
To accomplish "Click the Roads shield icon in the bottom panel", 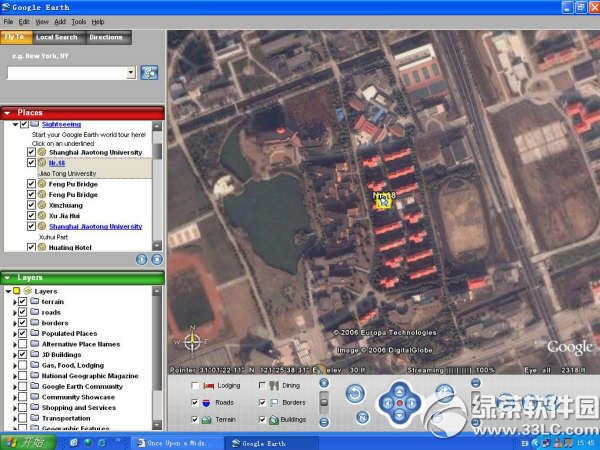I will (206, 403).
